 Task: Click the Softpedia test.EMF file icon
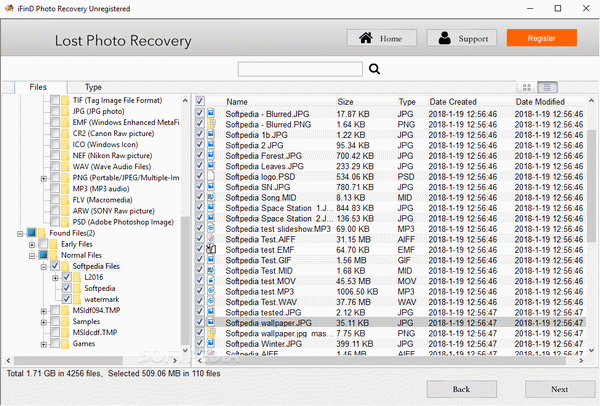[211, 249]
